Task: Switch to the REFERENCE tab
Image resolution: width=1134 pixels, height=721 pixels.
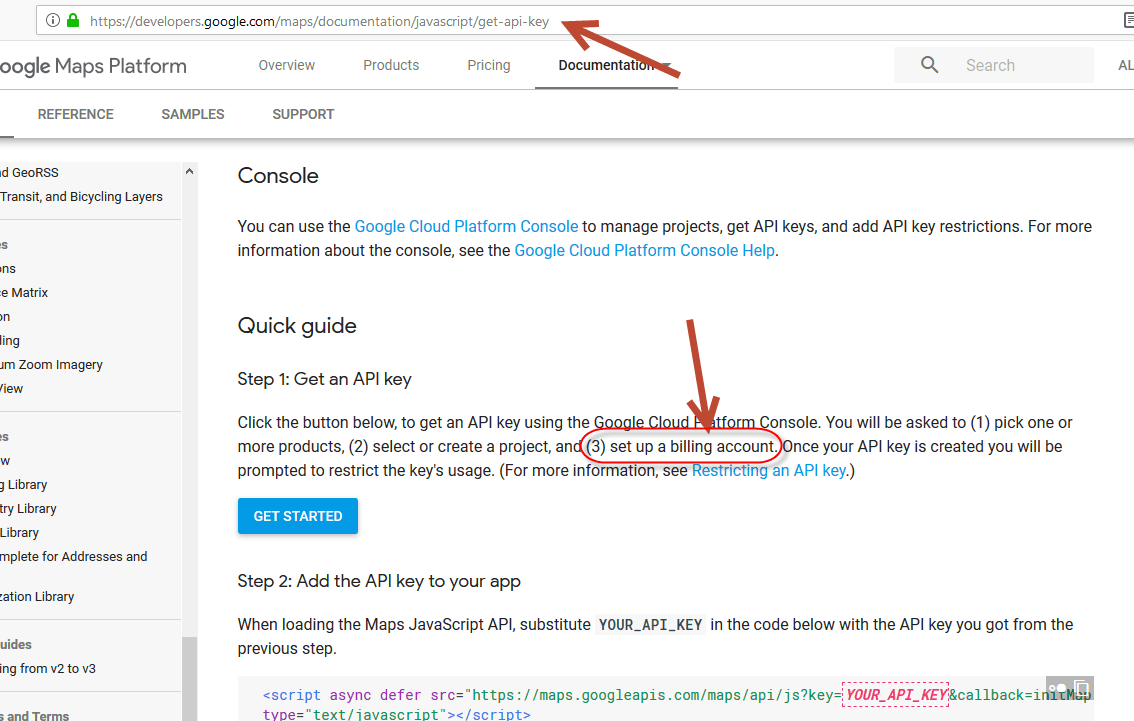Action: [x=76, y=114]
